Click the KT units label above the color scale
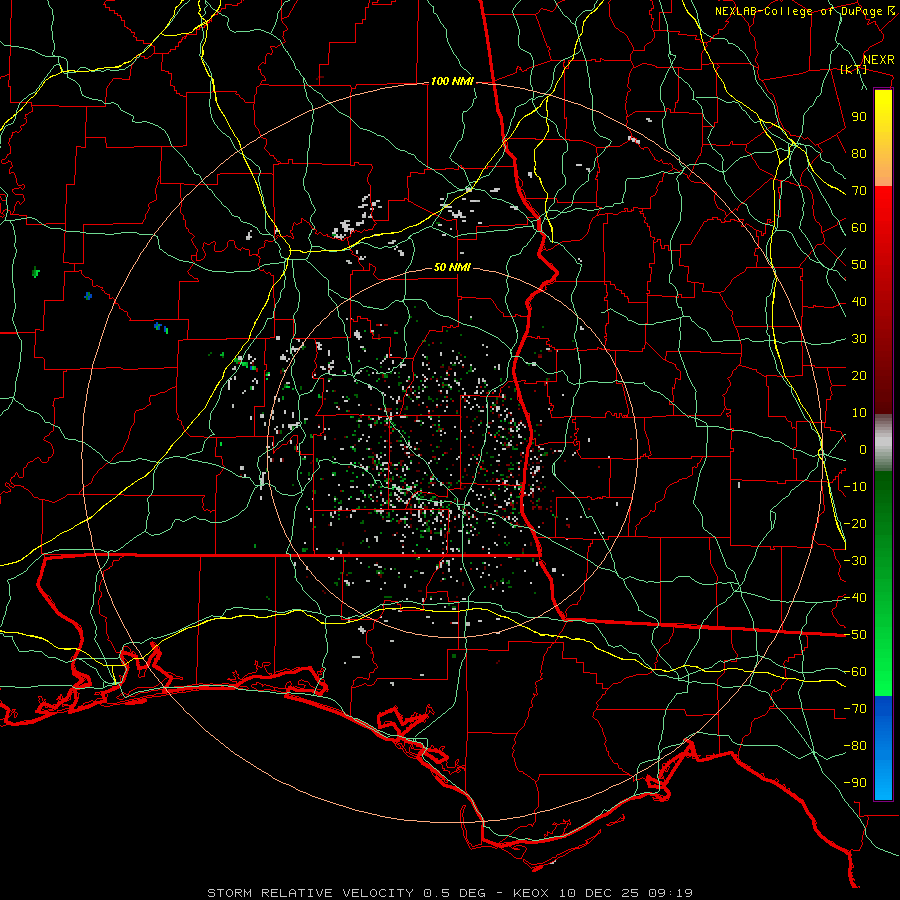This screenshot has height=900, width=900. (853, 69)
